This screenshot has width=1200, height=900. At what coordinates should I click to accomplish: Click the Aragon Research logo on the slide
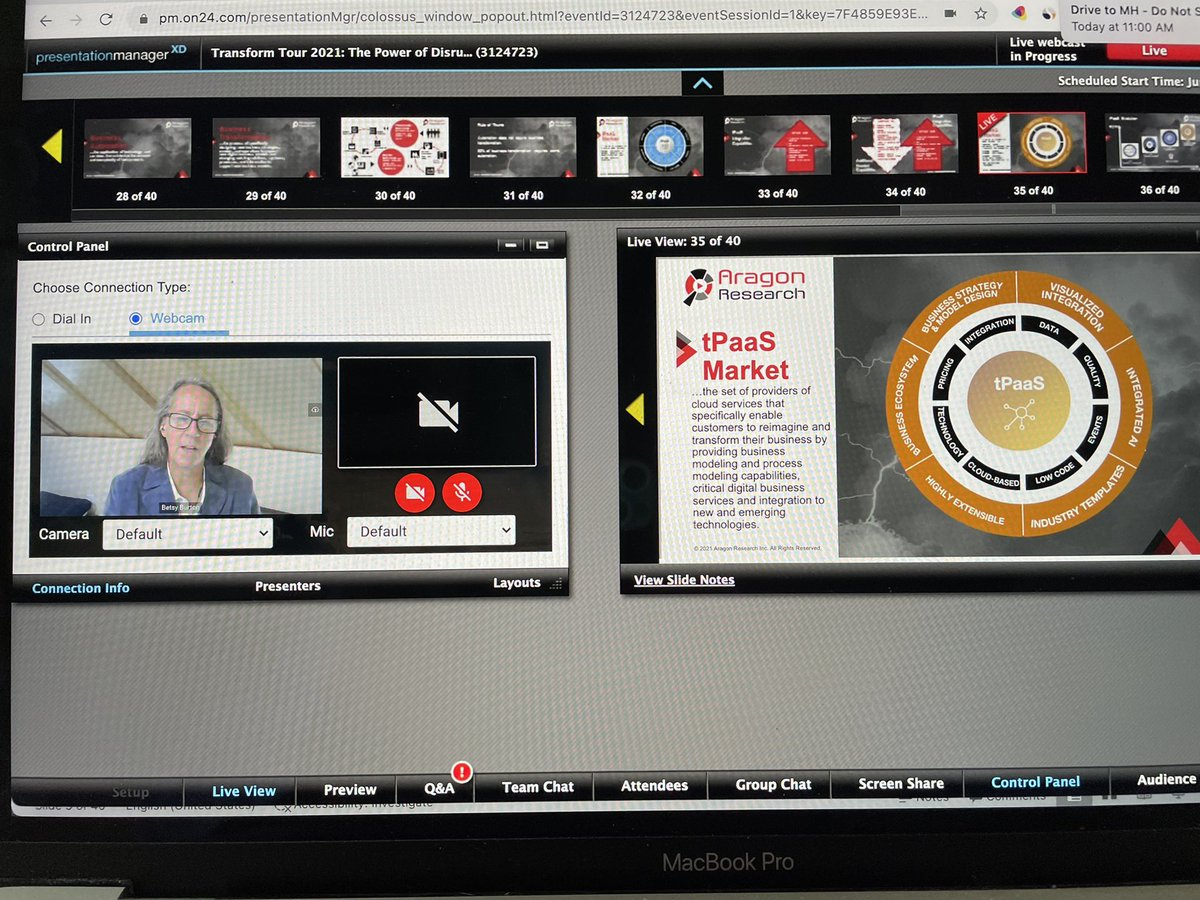[745, 285]
